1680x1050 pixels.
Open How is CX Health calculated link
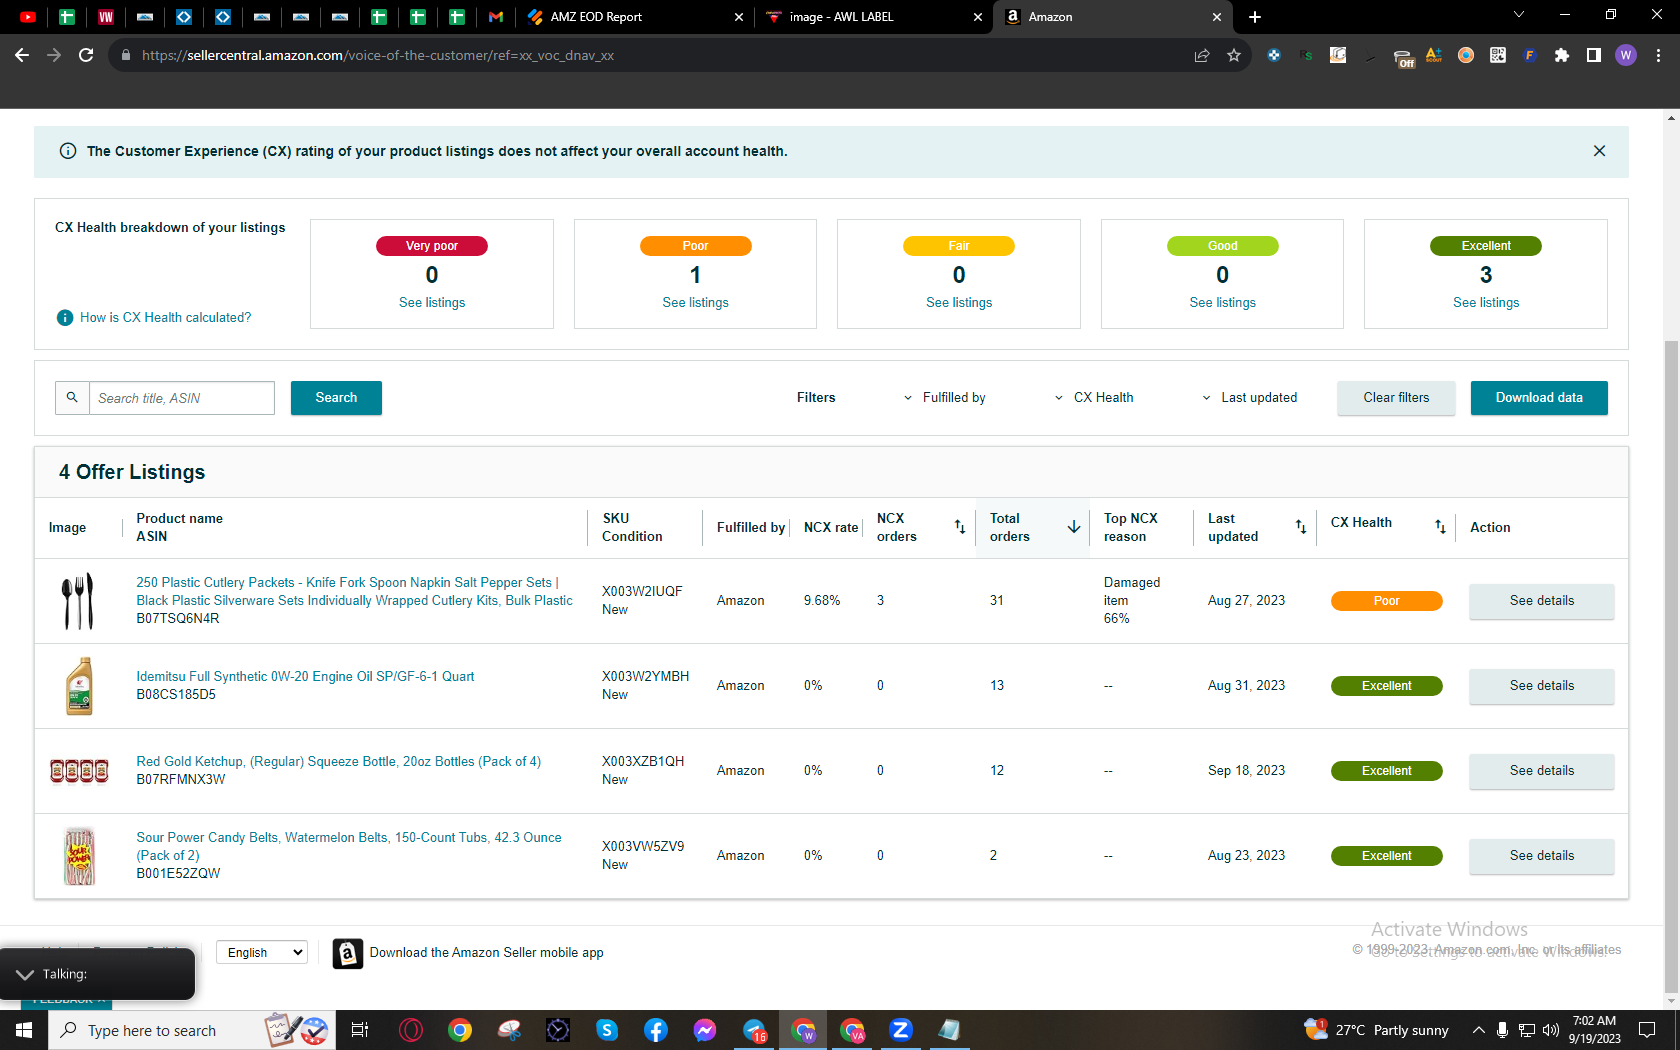(x=166, y=318)
